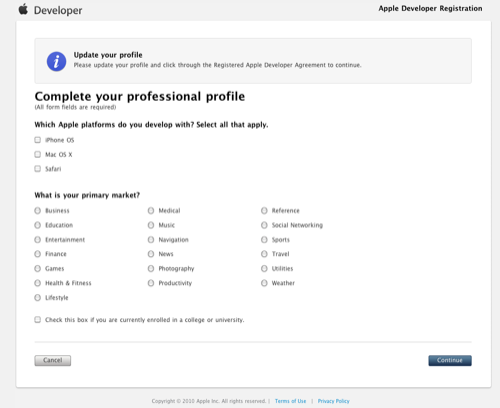Click the 'Update your profile' heading
The width and height of the screenshot is (500, 408).
[x=108, y=55]
